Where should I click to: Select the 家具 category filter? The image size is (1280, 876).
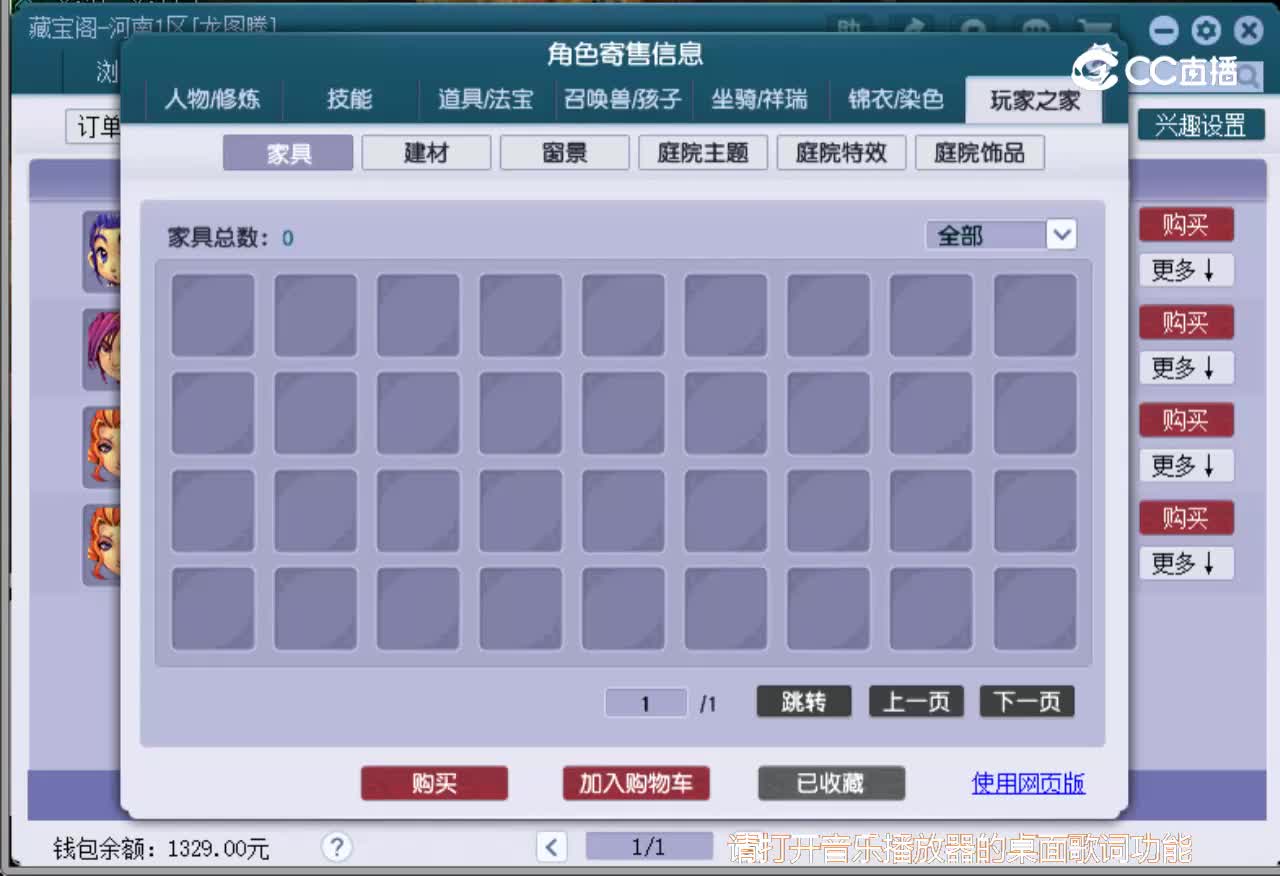pyautogui.click(x=287, y=152)
